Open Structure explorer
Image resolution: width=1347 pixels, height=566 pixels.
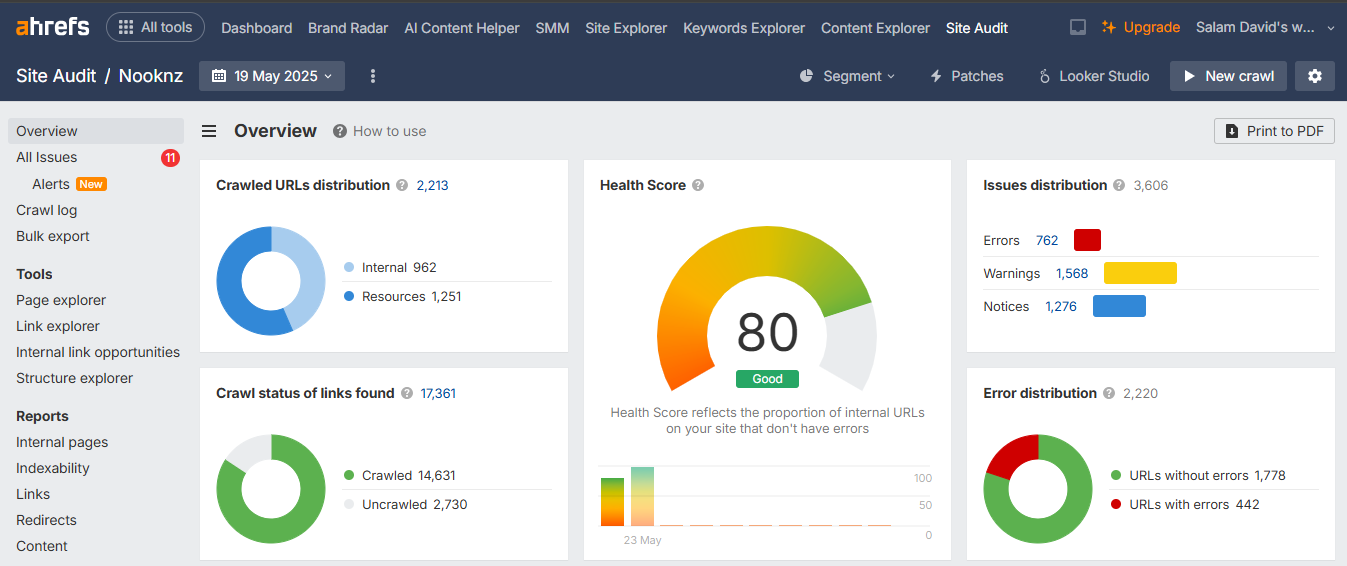74,378
